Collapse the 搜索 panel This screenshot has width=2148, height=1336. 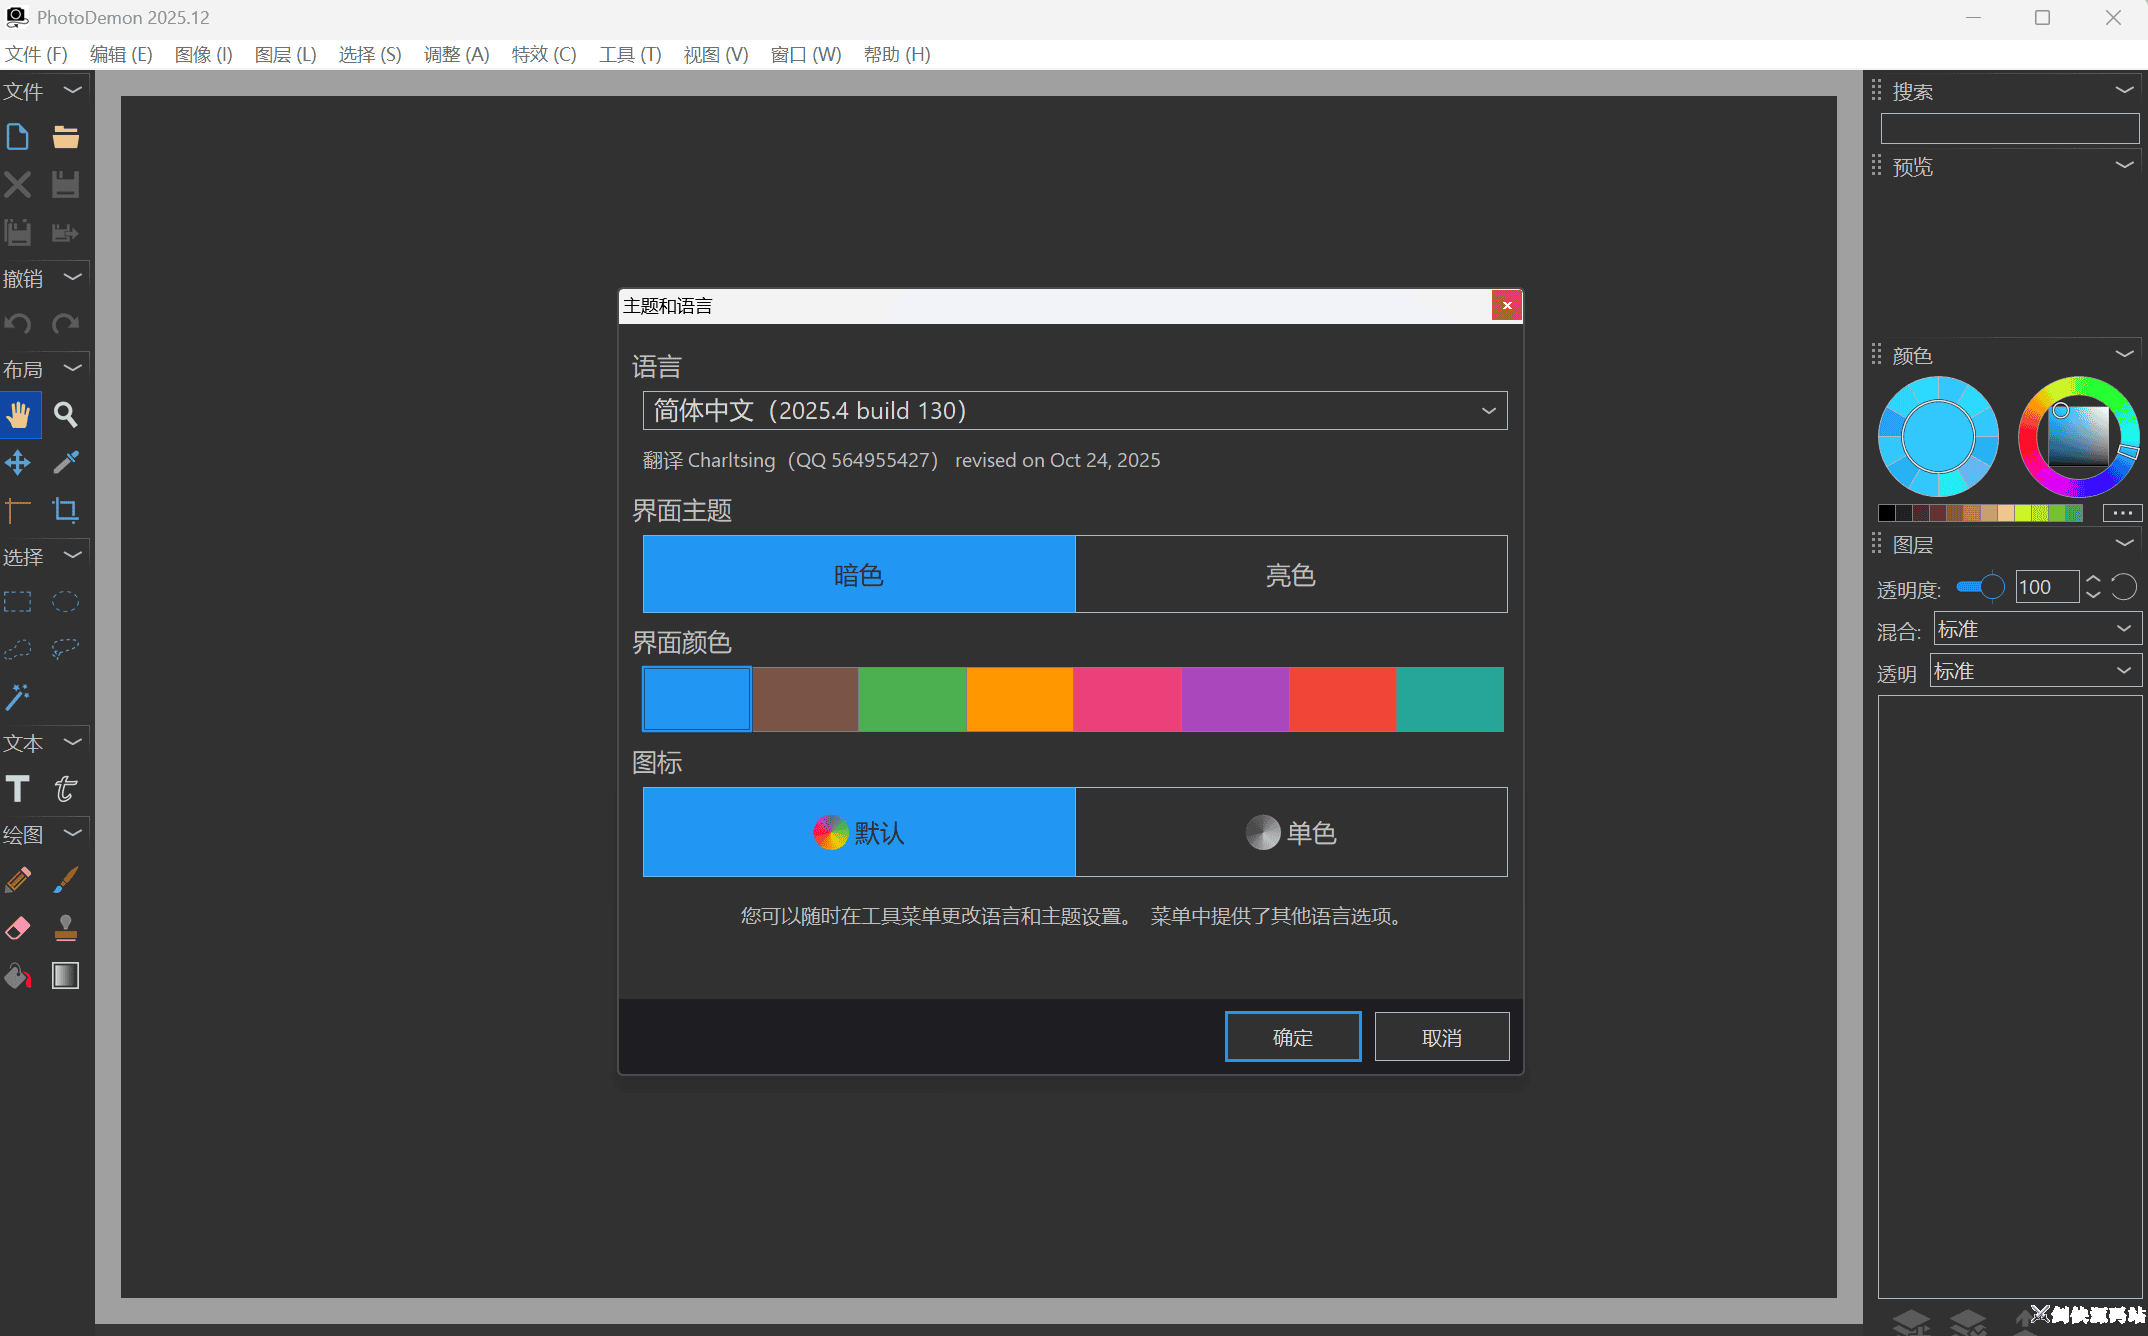(2124, 90)
